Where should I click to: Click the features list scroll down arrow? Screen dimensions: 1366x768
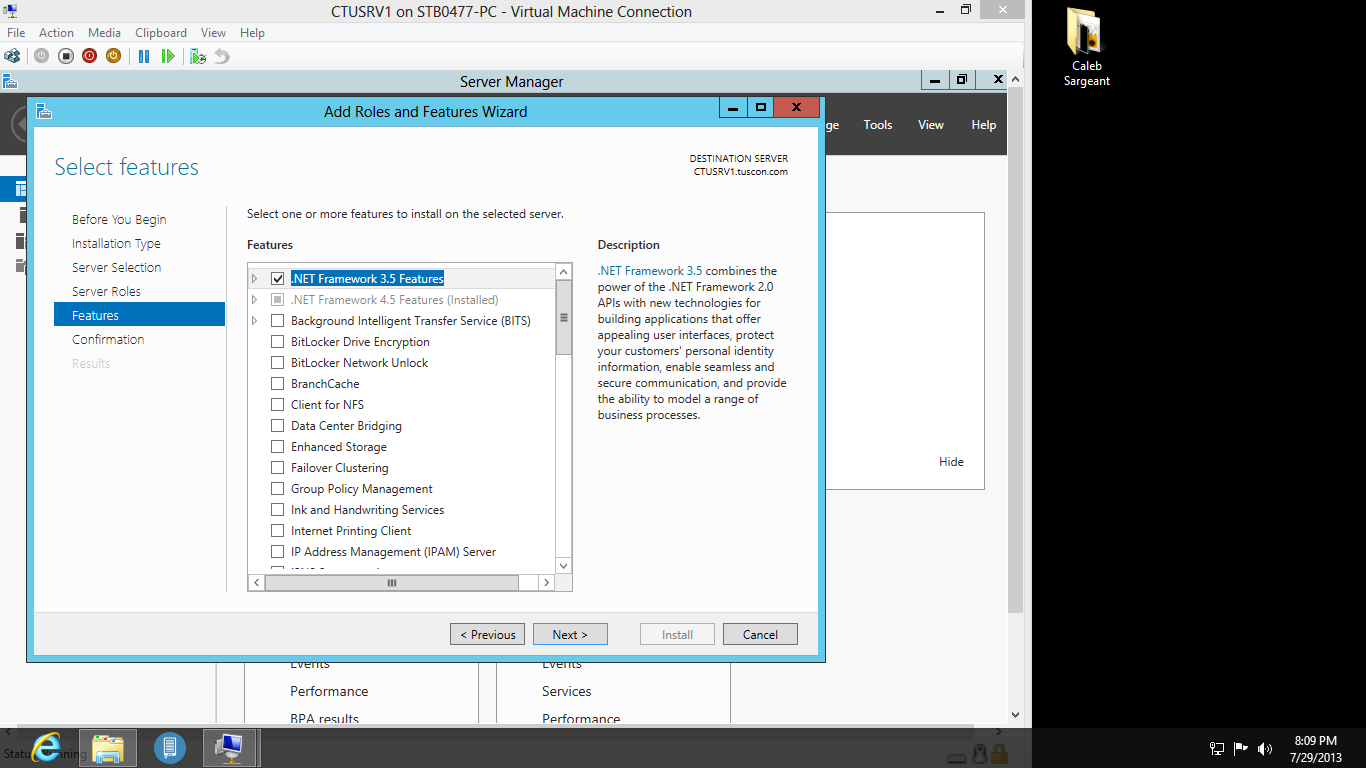564,566
